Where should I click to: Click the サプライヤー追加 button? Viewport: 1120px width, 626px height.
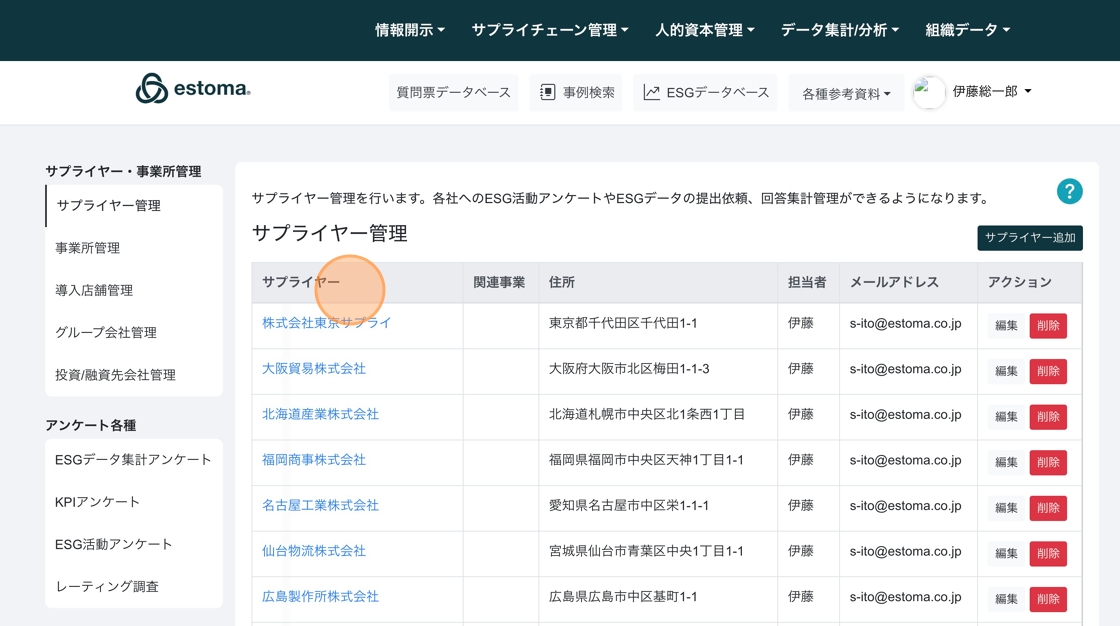pos(1030,238)
